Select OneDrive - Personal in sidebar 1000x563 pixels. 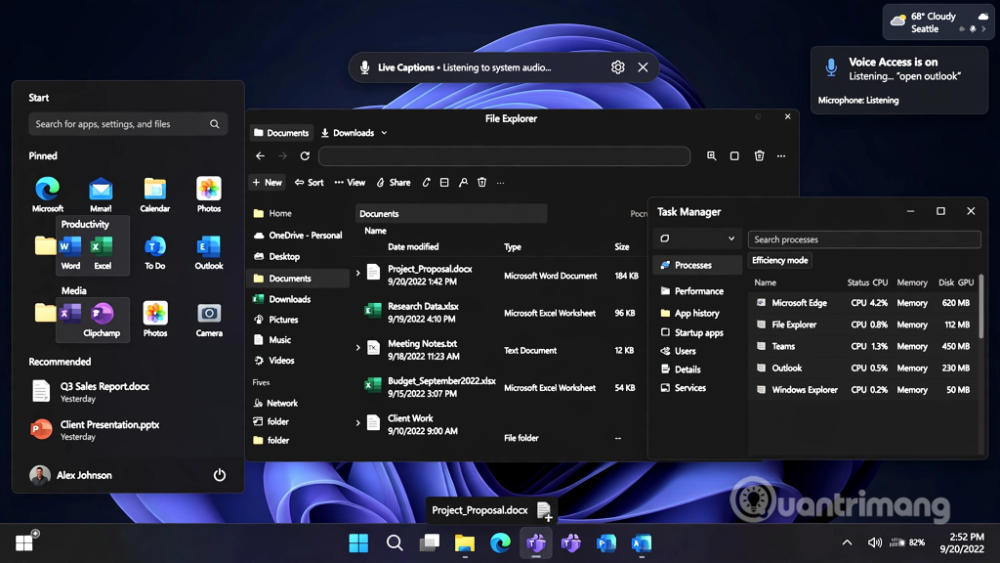[x=298, y=235]
